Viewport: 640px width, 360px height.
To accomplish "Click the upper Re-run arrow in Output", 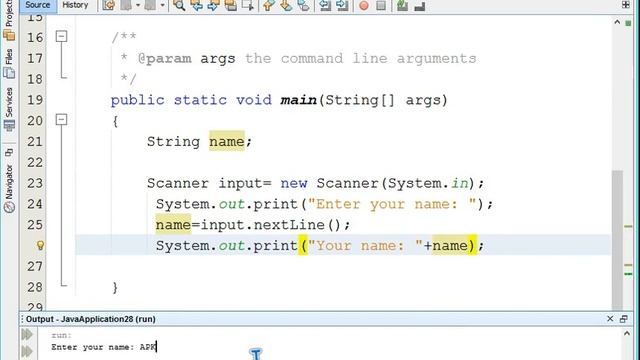I will (27, 335).
